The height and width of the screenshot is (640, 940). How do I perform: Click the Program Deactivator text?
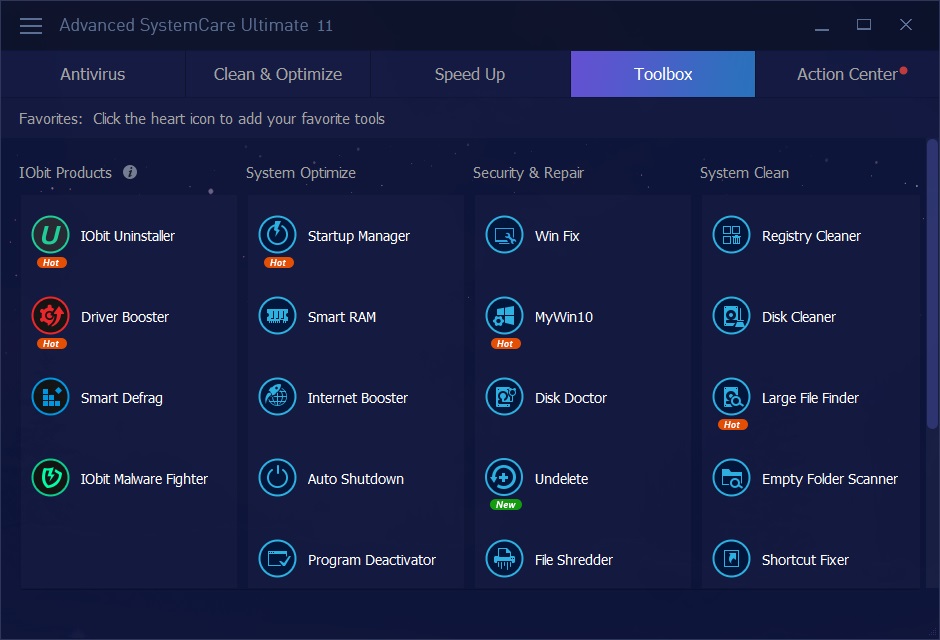[372, 560]
